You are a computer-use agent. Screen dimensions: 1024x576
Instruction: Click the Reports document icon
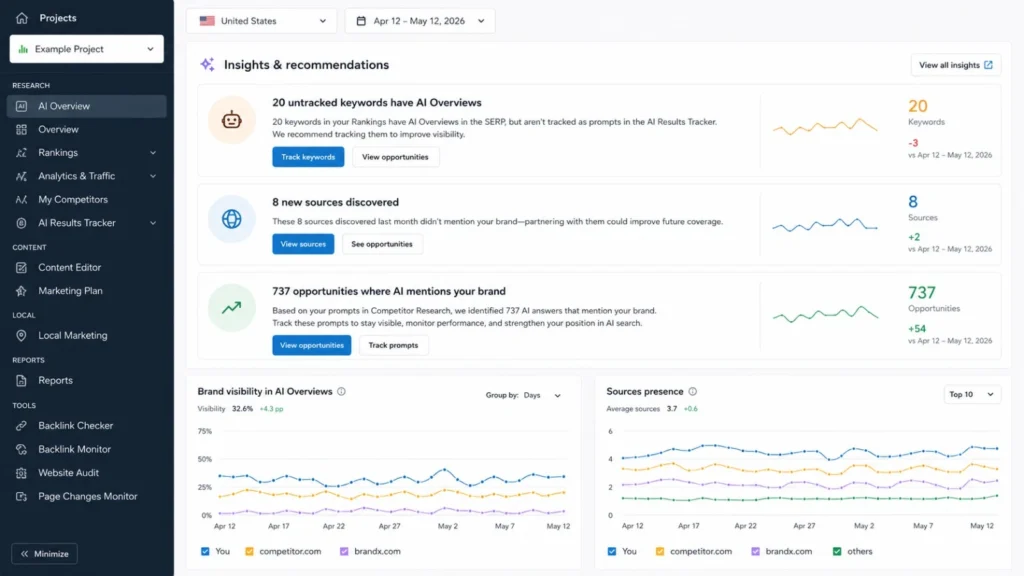pyautogui.click(x=22, y=381)
